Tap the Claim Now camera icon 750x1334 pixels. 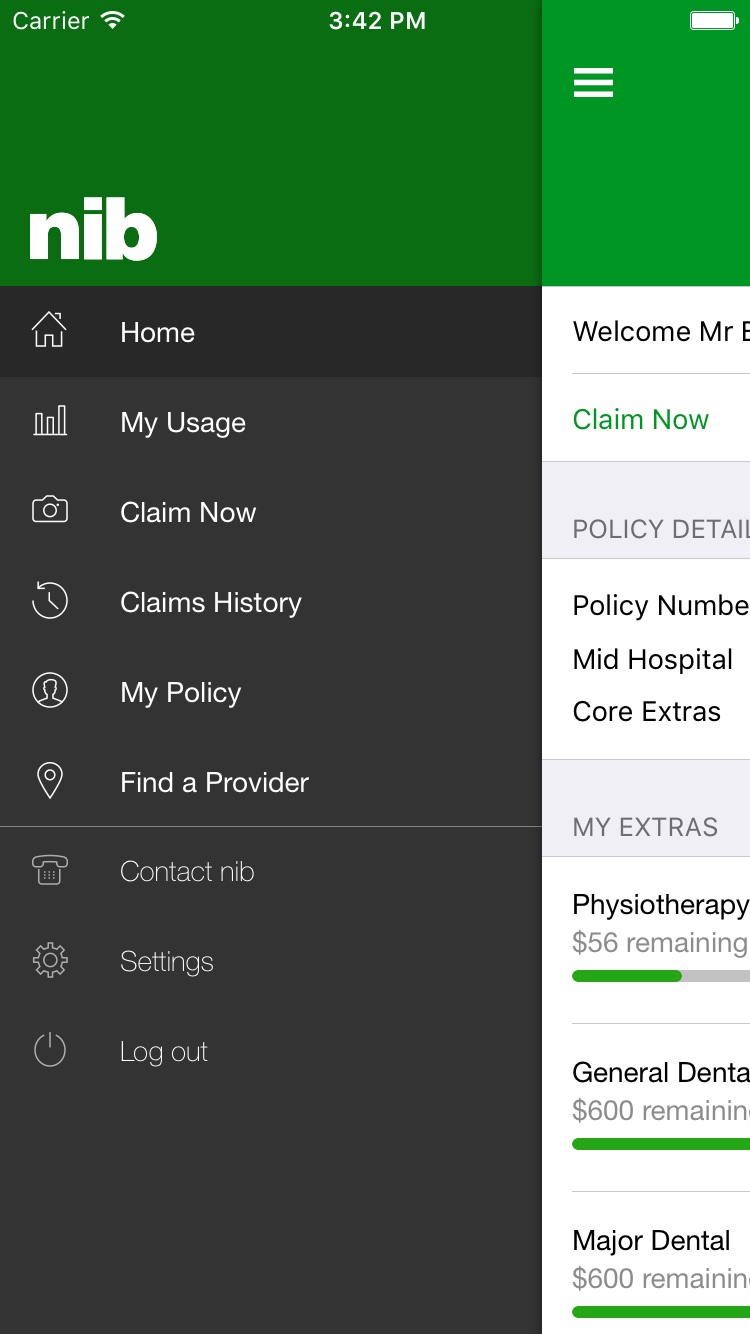pyautogui.click(x=50, y=510)
